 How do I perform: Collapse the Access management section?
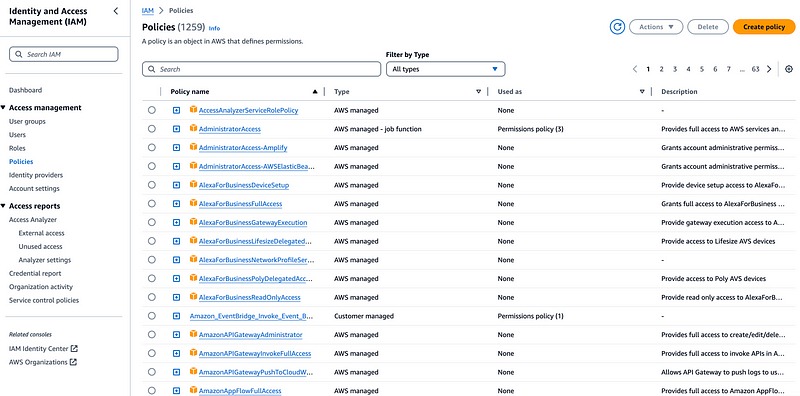pos(4,108)
